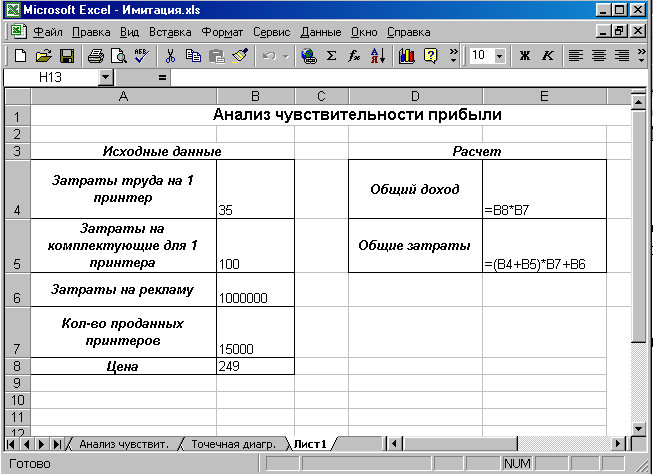Select the Цена label cell
This screenshot has height=474, width=653.
coord(123,366)
